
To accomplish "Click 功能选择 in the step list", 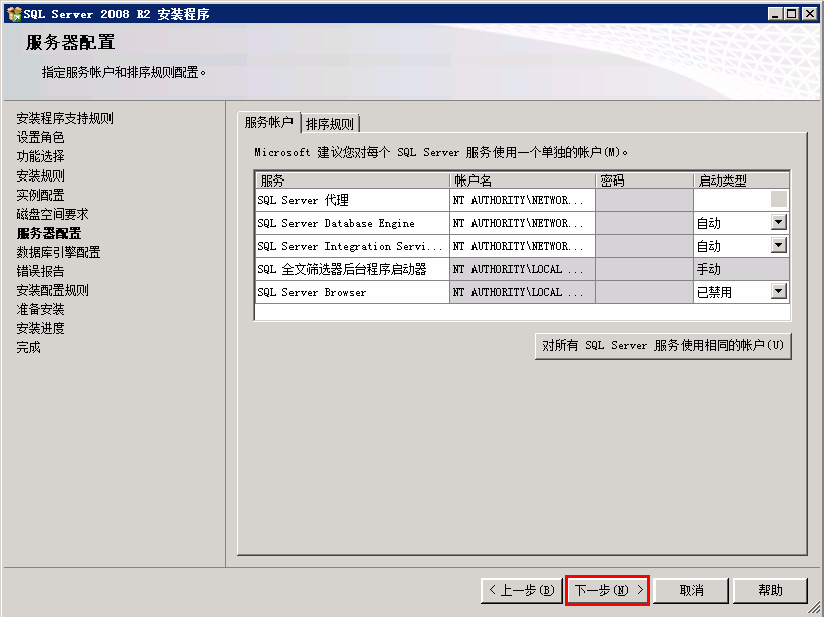I will [40, 156].
